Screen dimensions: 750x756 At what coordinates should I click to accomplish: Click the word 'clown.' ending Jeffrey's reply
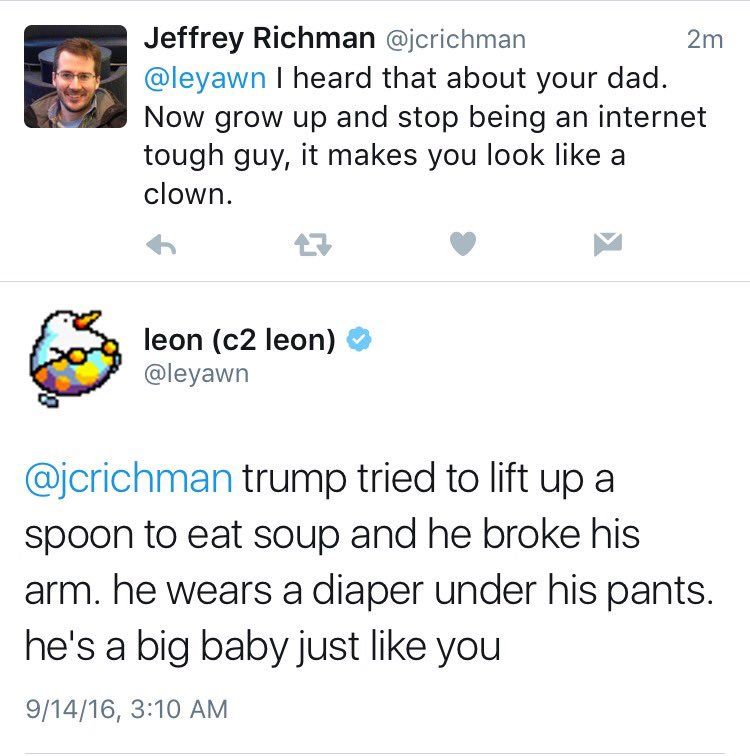[x=188, y=193]
